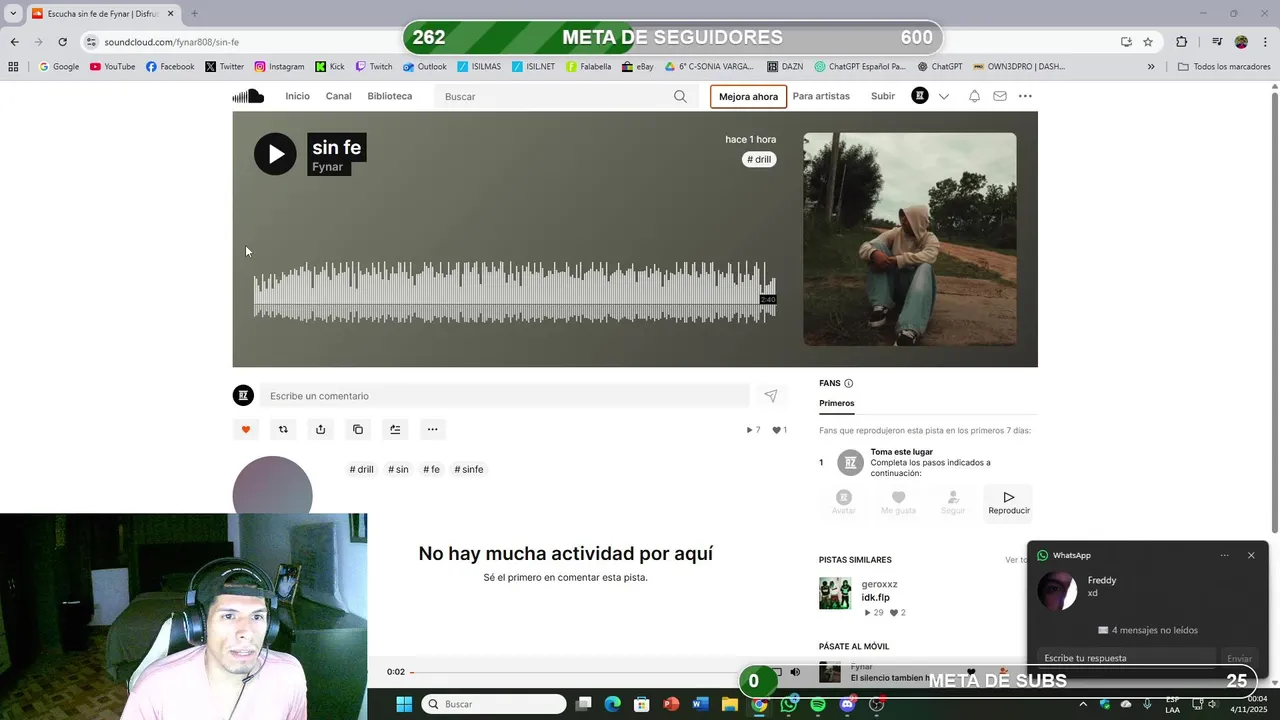
Task: Open the SoundCloud logo home link
Action: (248, 96)
